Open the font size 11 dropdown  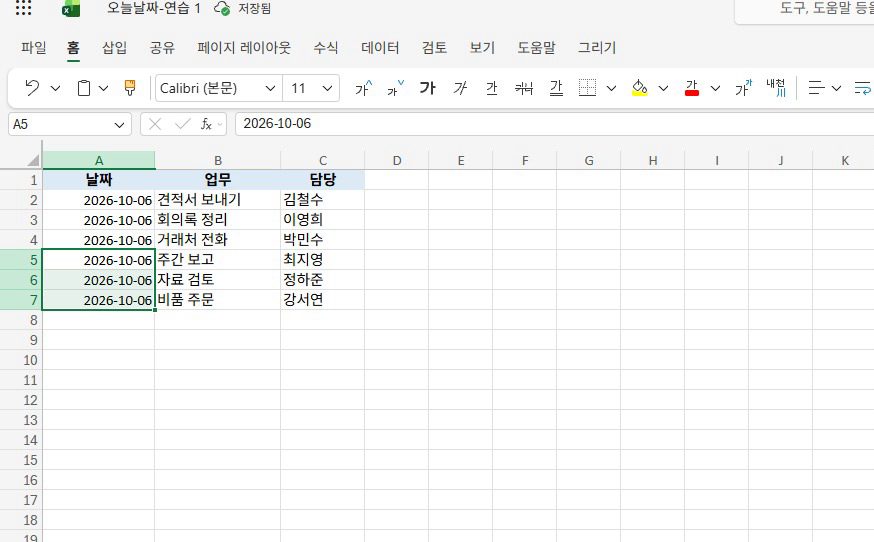[327, 88]
